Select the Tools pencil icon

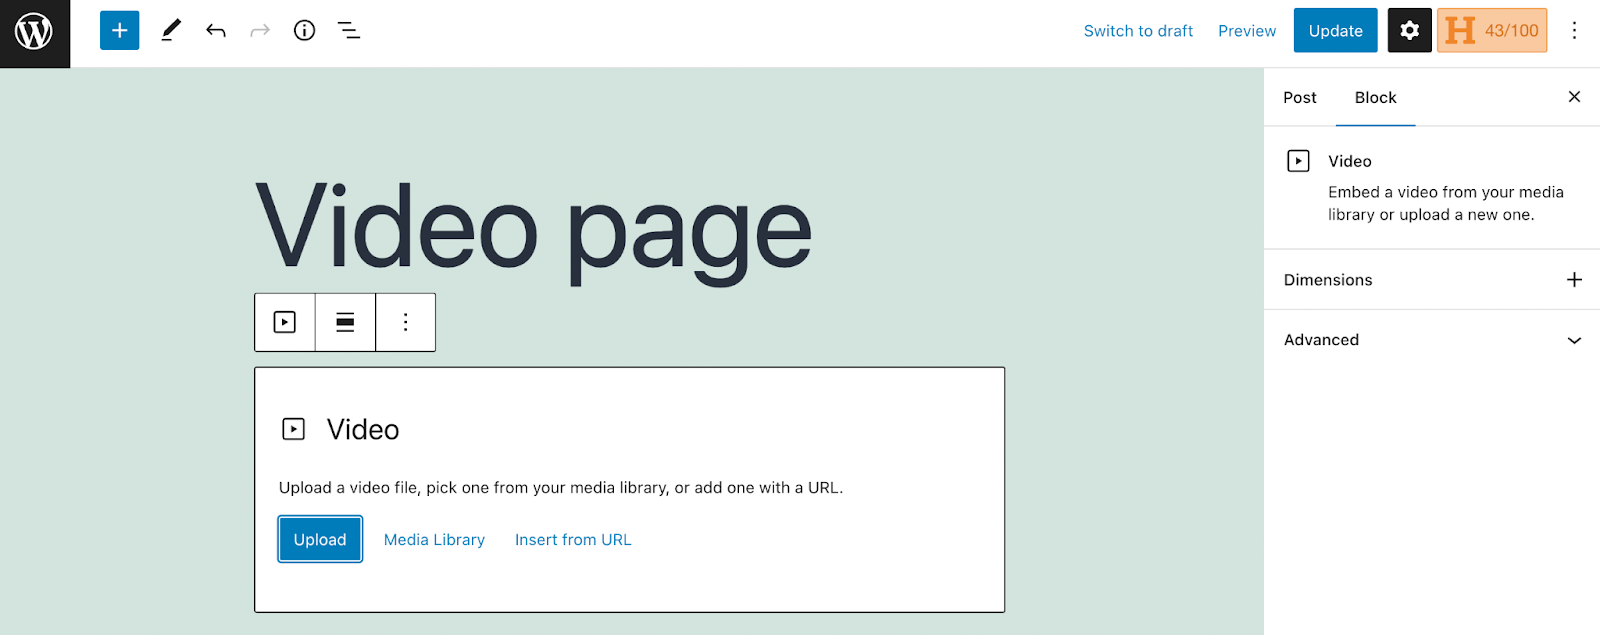click(171, 30)
